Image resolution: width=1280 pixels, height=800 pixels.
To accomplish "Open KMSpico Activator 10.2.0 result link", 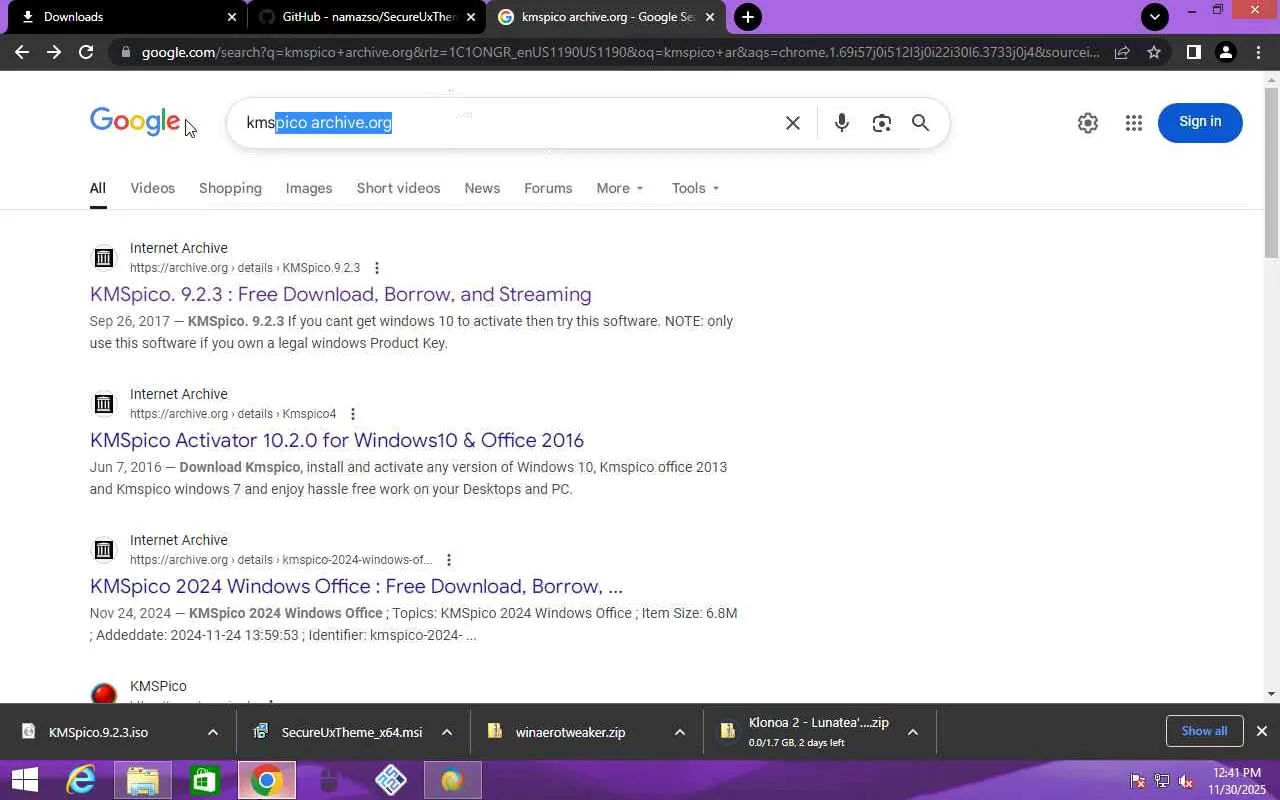I will click(337, 440).
